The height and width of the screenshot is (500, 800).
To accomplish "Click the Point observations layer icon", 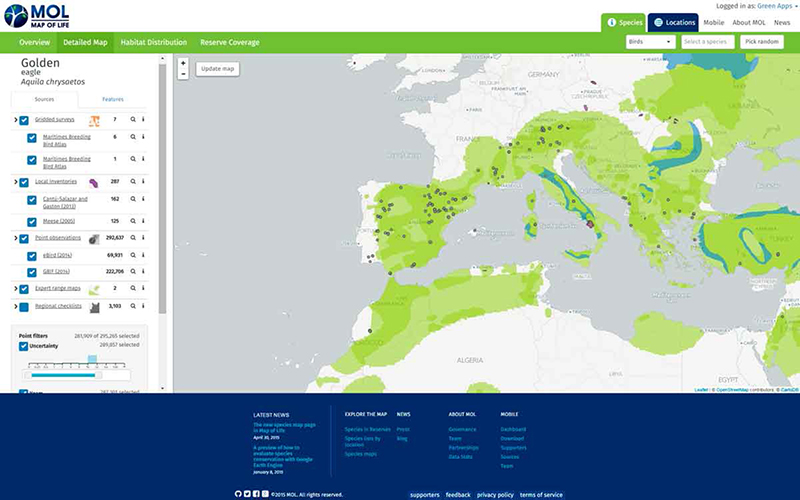I will pos(94,239).
